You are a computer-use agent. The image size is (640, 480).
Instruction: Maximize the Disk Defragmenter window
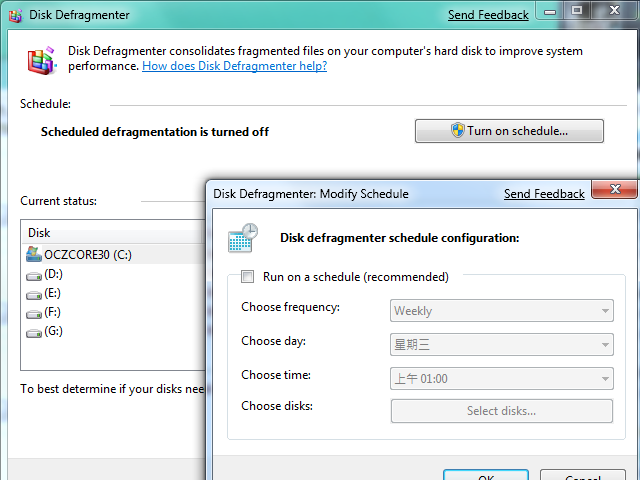tap(577, 11)
